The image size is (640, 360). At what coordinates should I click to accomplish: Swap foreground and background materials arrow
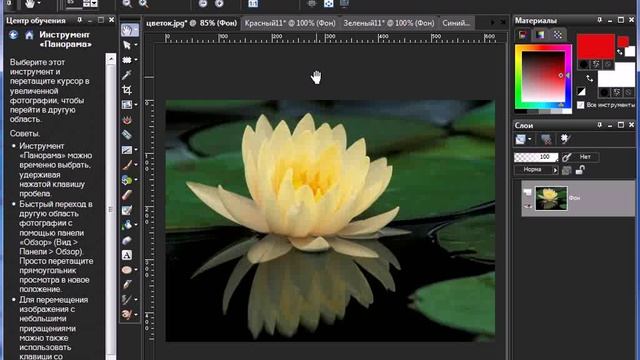(589, 78)
